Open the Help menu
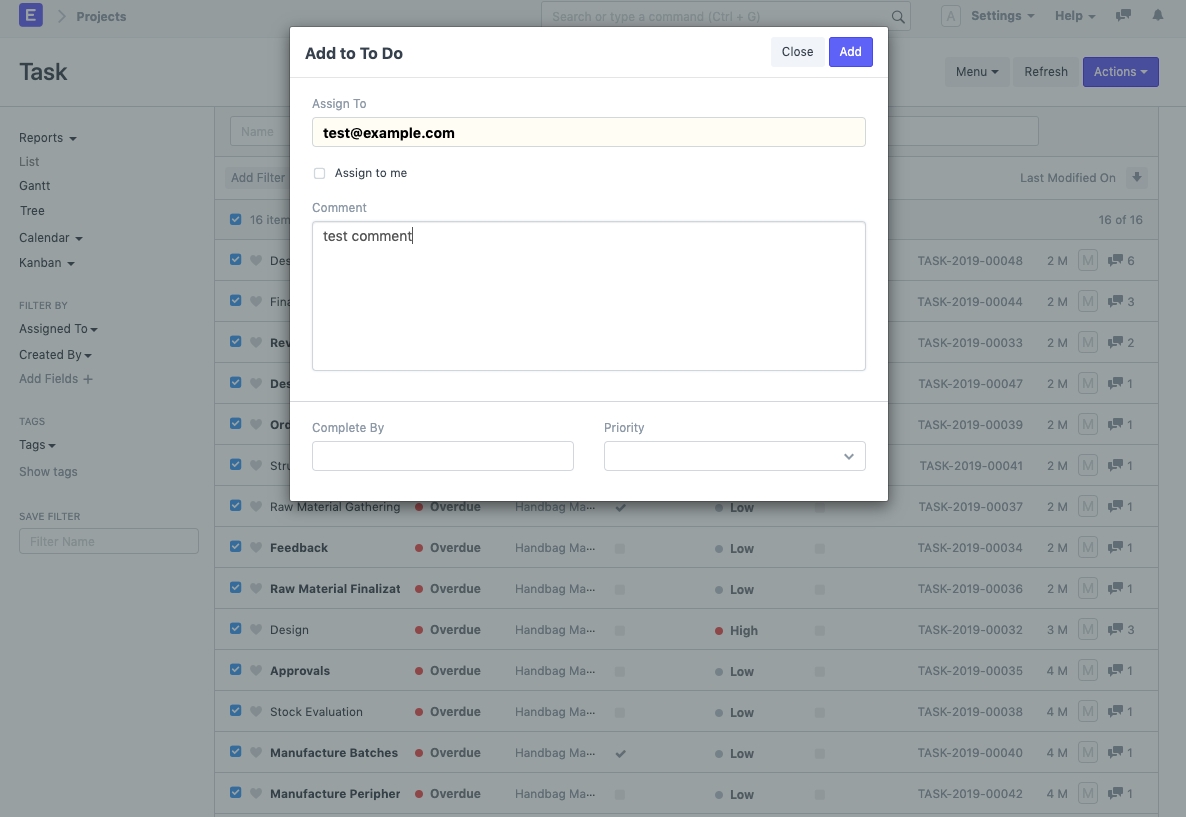 pos(1074,16)
